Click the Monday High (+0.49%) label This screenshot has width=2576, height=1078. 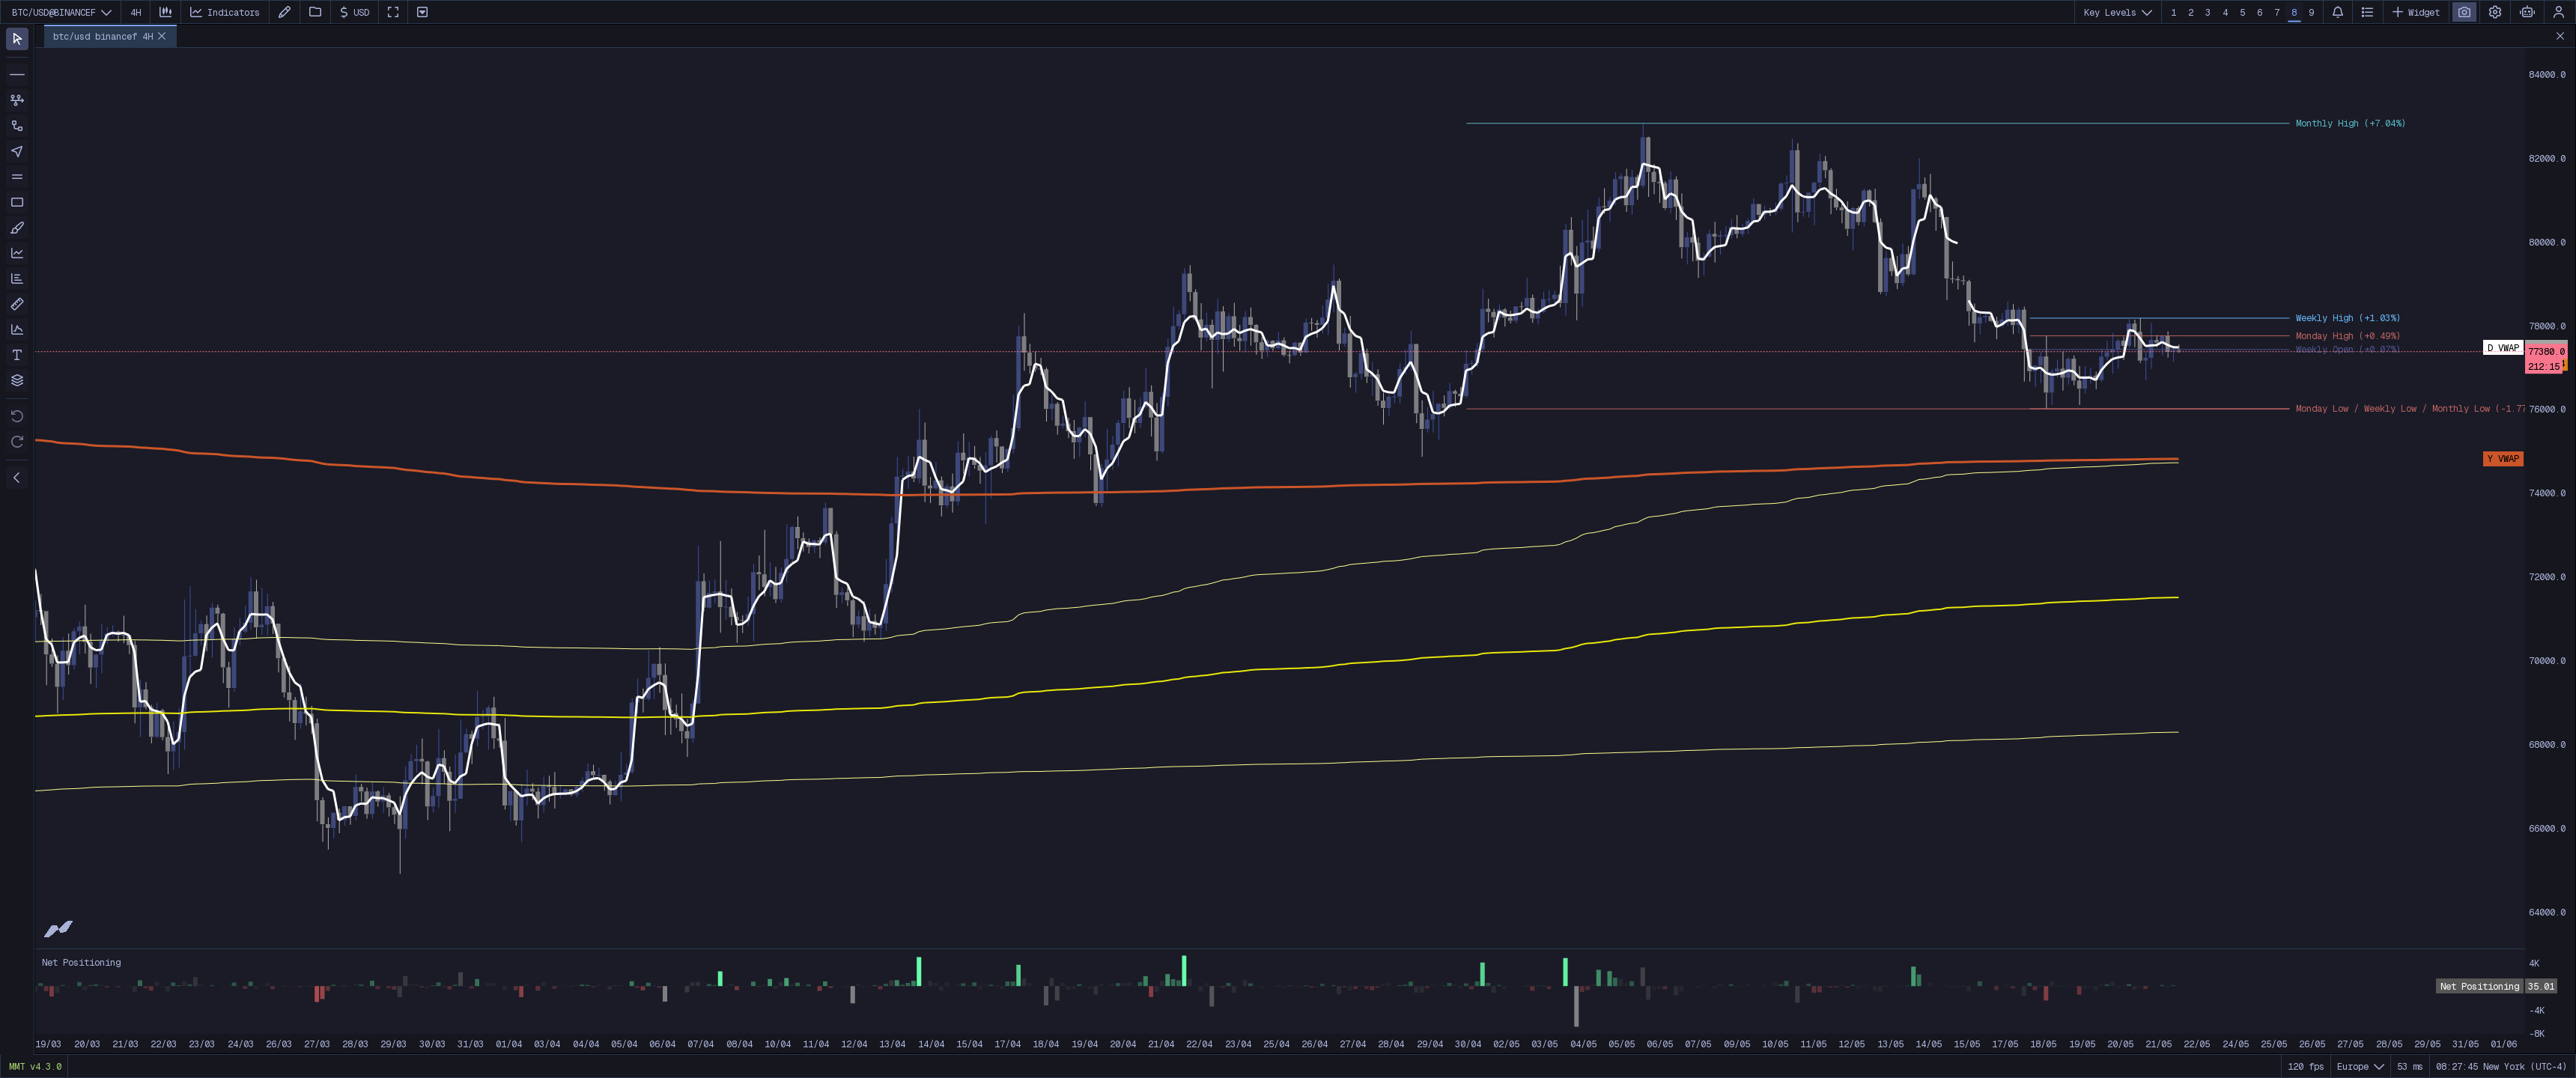[2347, 336]
